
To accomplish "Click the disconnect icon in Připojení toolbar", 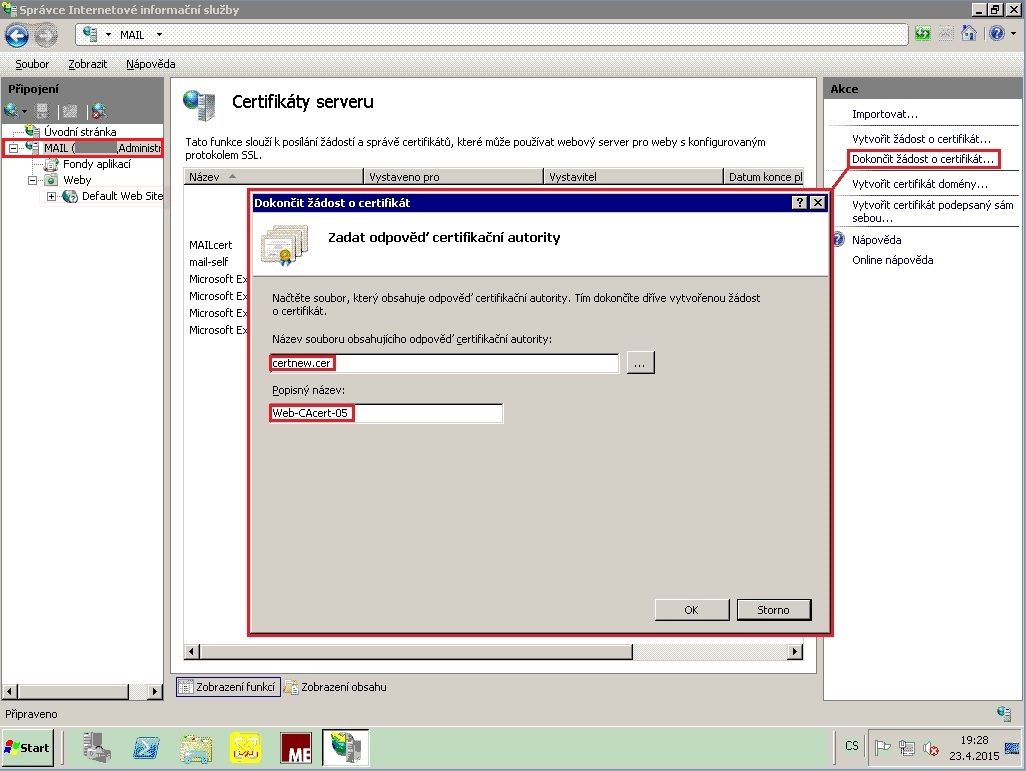I will (x=98, y=111).
